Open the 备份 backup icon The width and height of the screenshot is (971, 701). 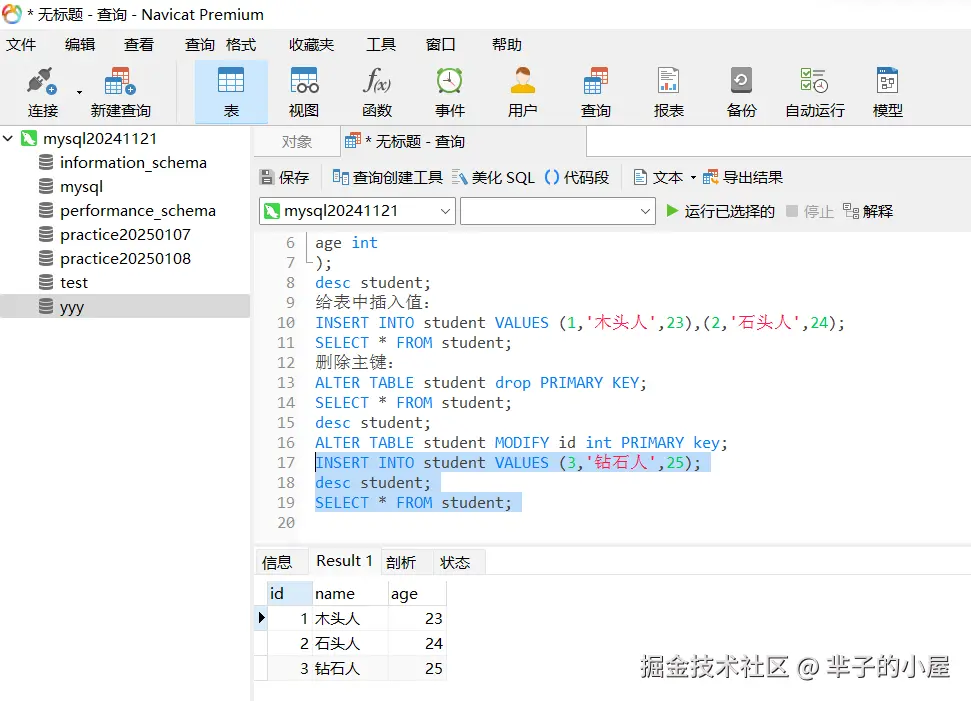741,92
